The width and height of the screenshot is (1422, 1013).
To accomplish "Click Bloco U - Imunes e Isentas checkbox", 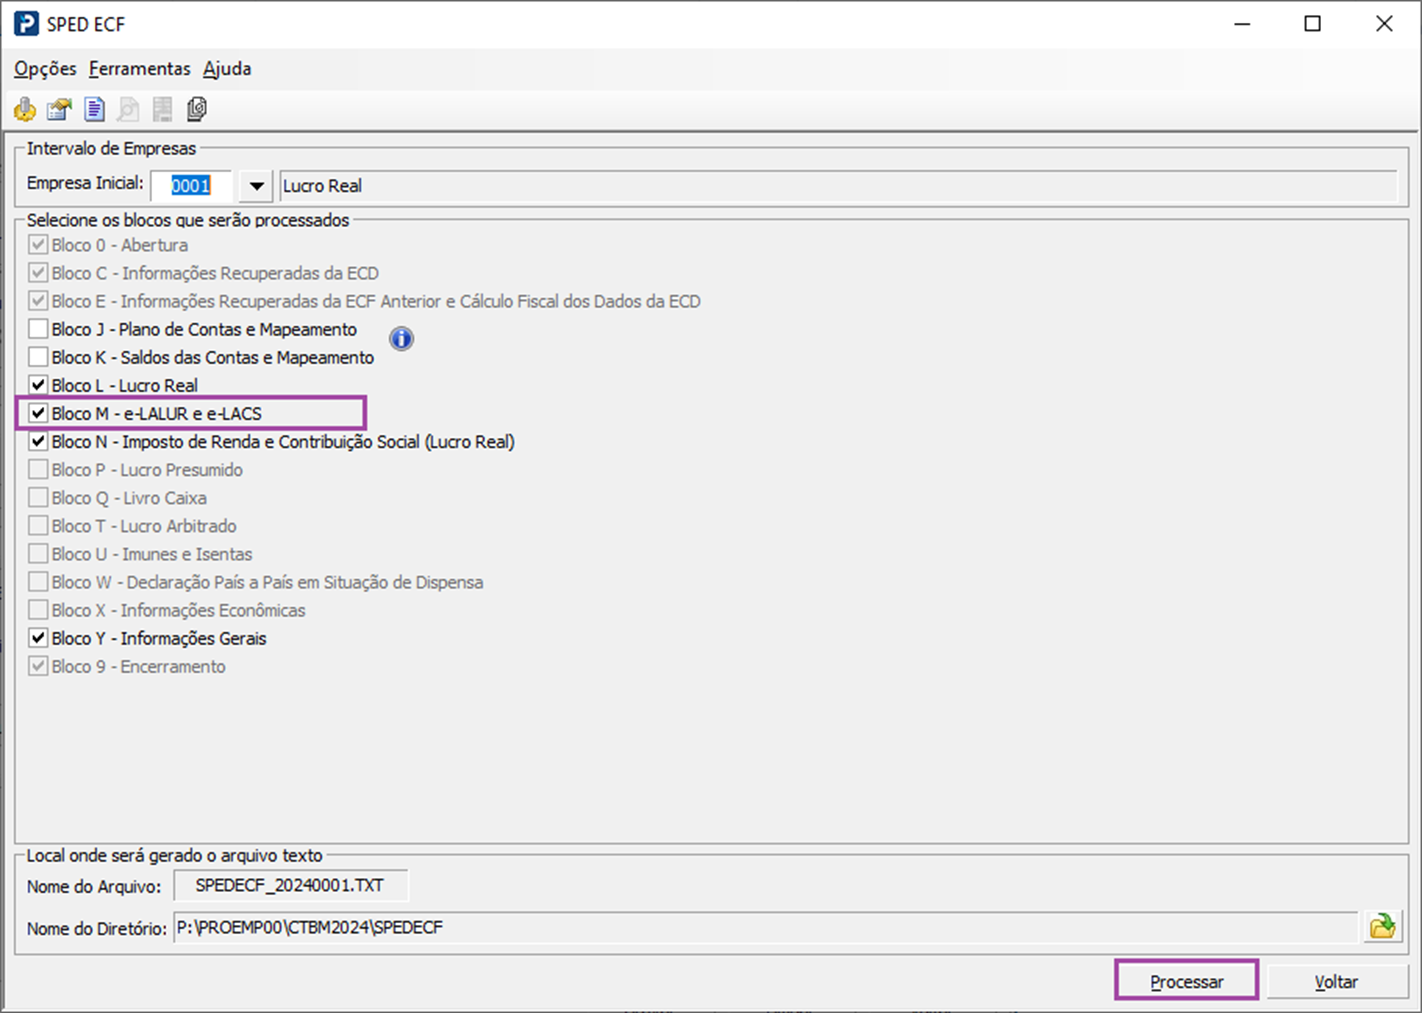I will 38,553.
